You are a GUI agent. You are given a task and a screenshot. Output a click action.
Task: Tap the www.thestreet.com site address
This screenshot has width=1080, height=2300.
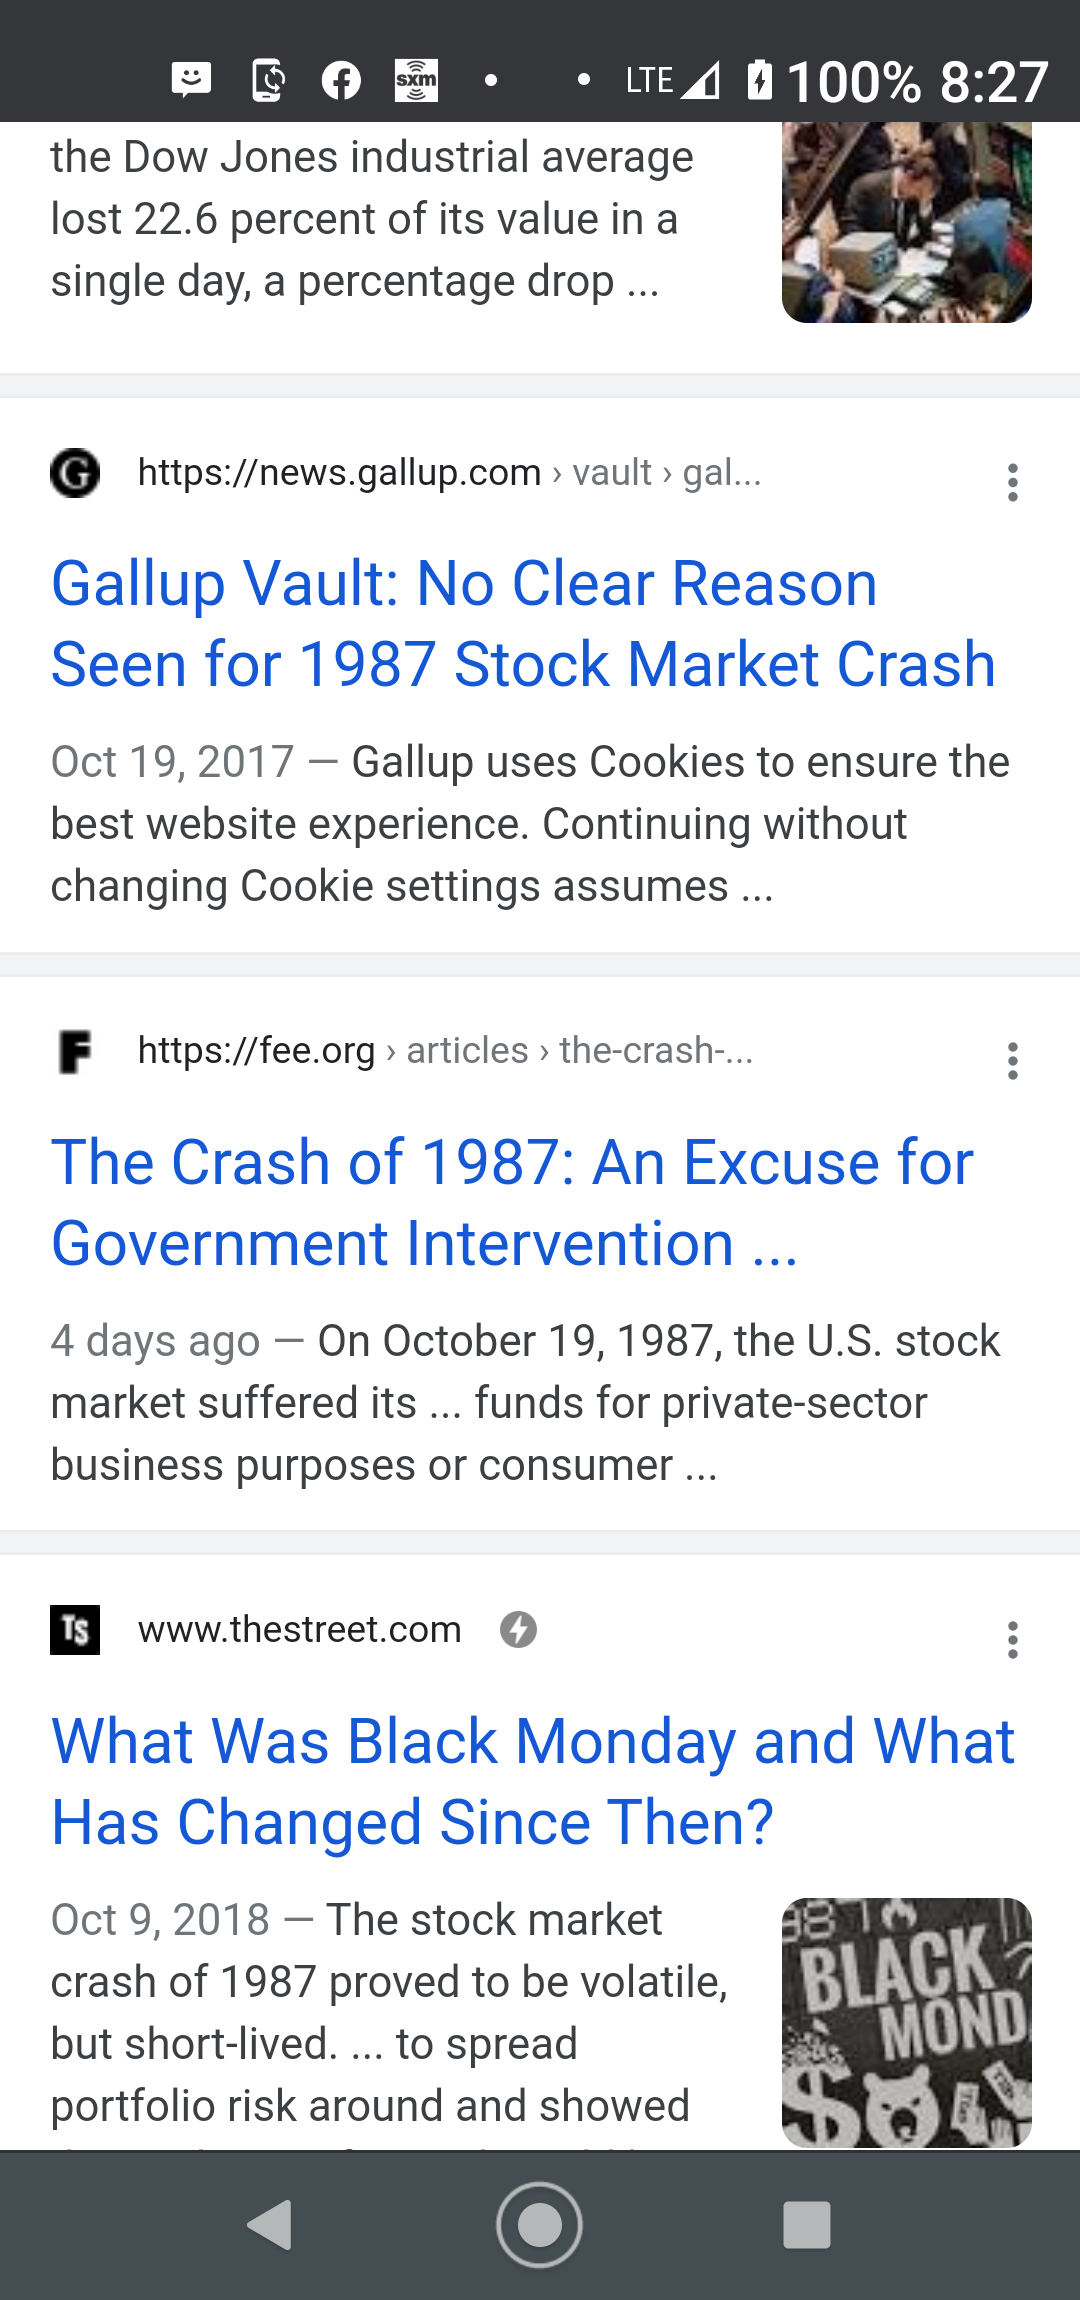(x=300, y=1630)
